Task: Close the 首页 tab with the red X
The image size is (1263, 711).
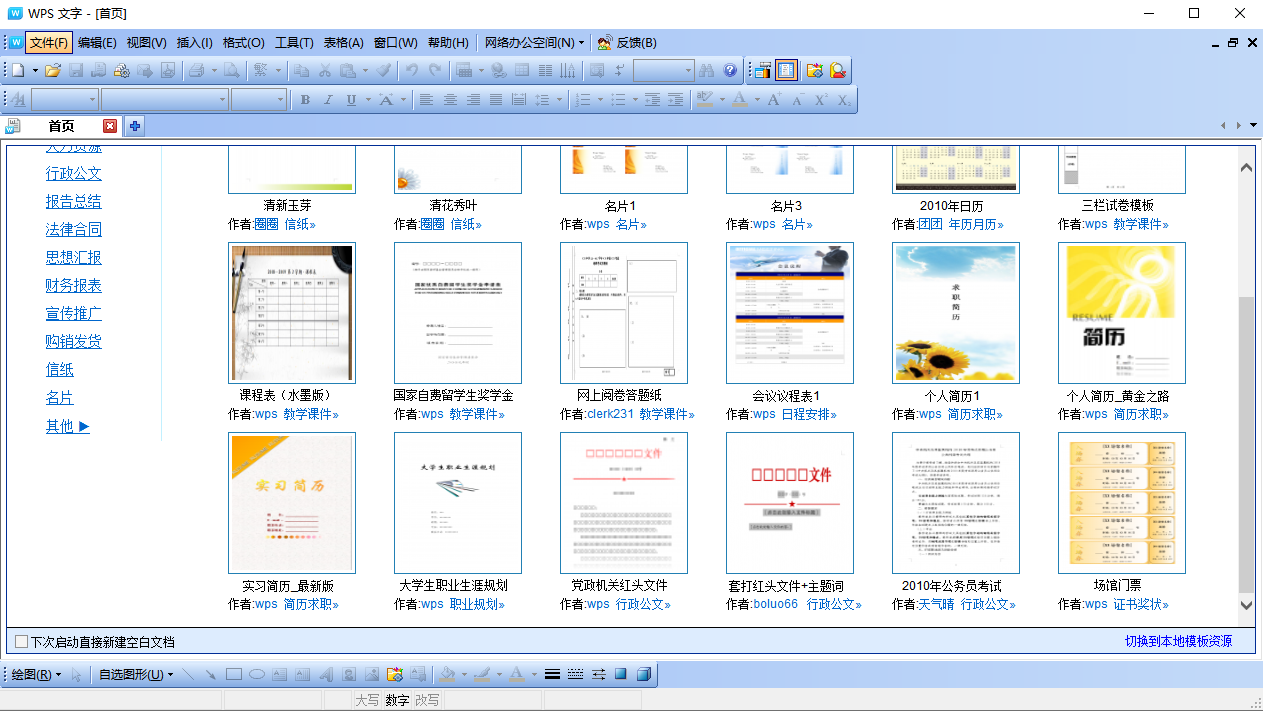Action: 110,126
